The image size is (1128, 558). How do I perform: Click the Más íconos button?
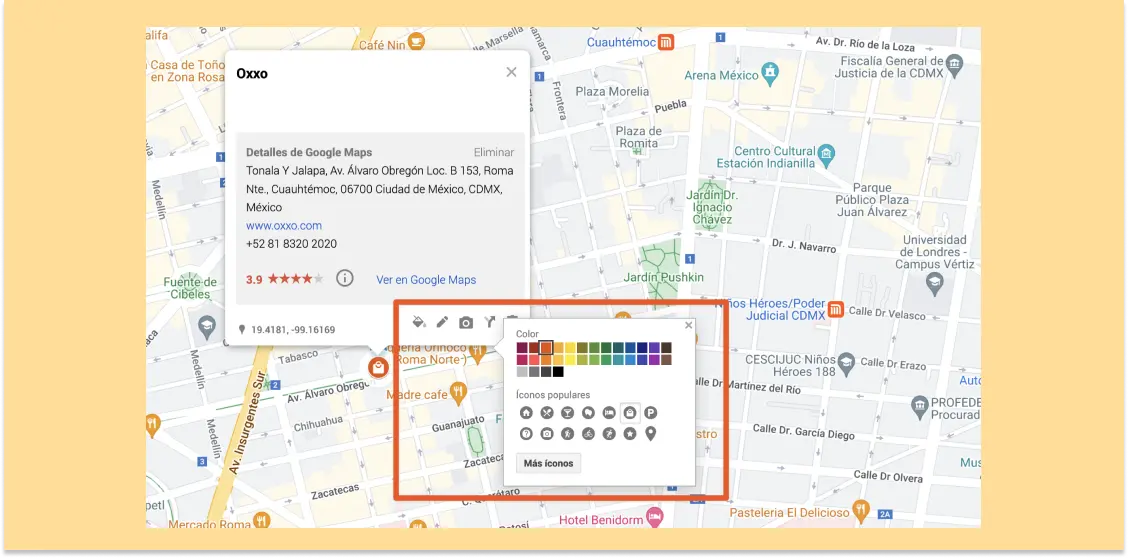549,463
